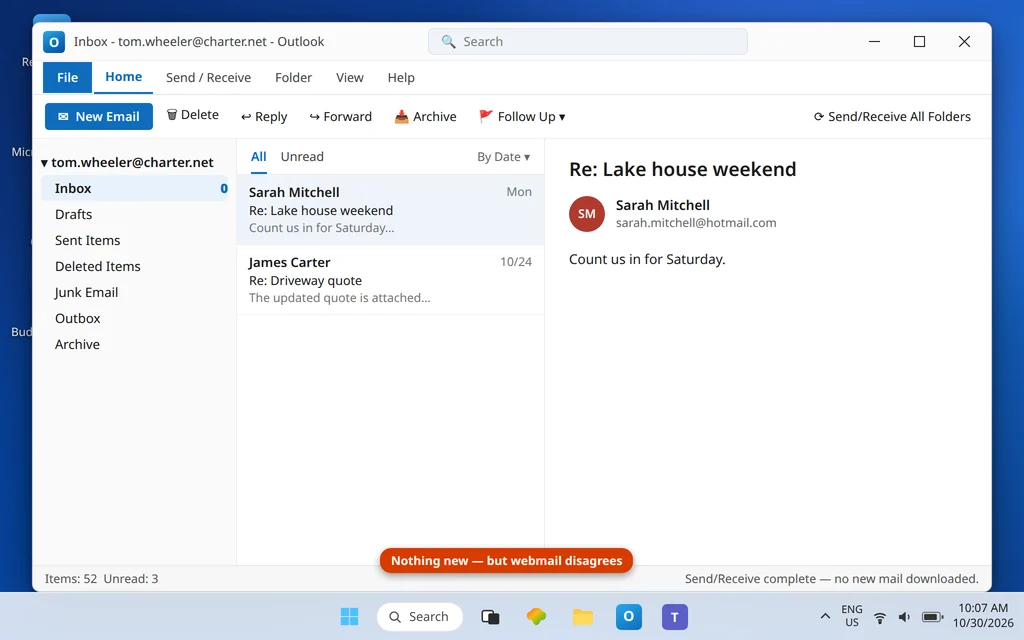Open the Send / Receive tab
The image size is (1024, 640).
[208, 77]
